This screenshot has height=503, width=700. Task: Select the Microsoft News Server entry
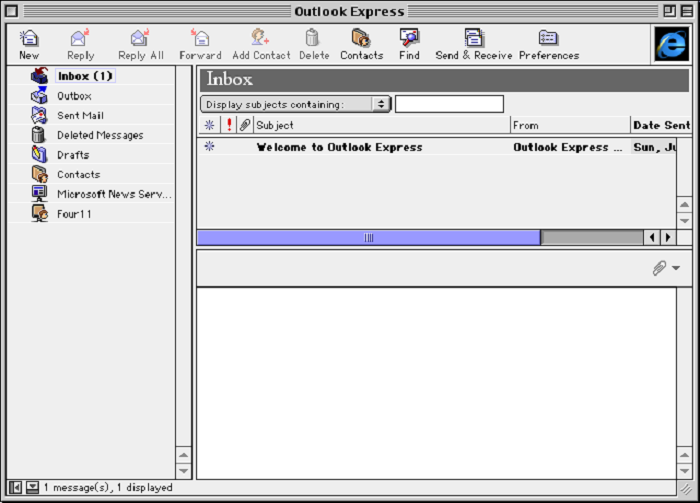coord(114,194)
